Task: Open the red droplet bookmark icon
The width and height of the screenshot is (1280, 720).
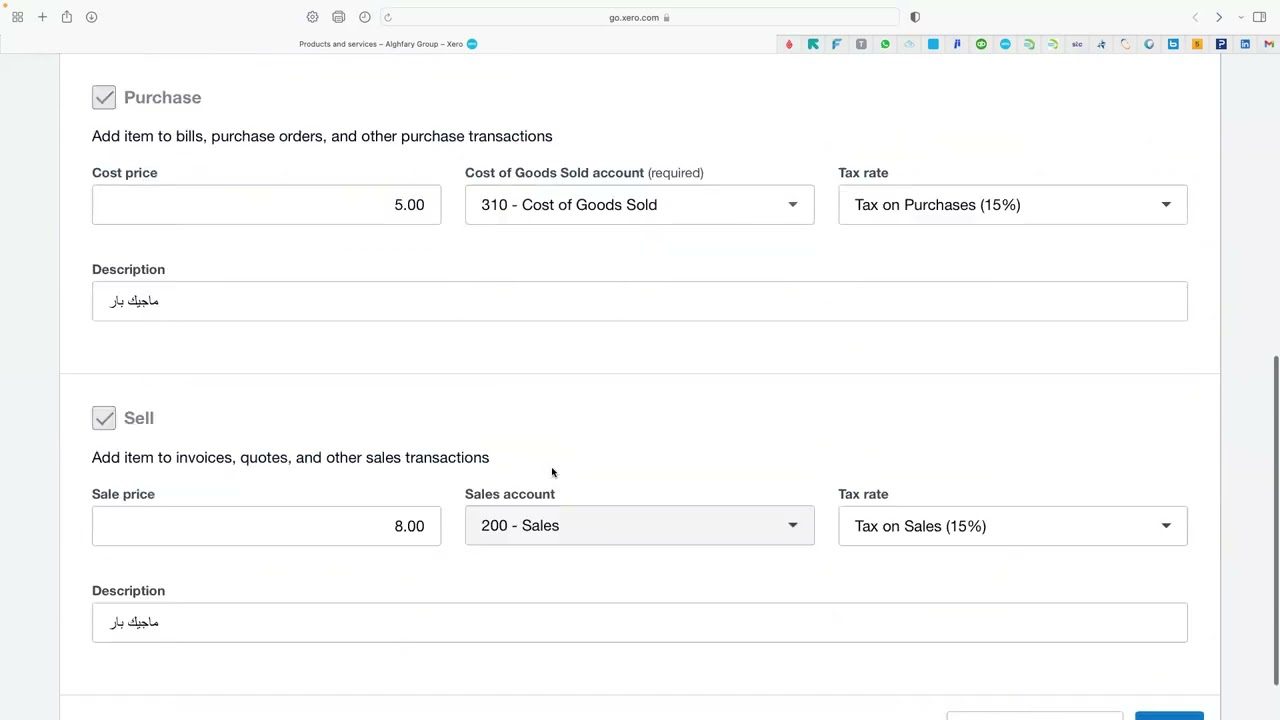Action: point(789,44)
